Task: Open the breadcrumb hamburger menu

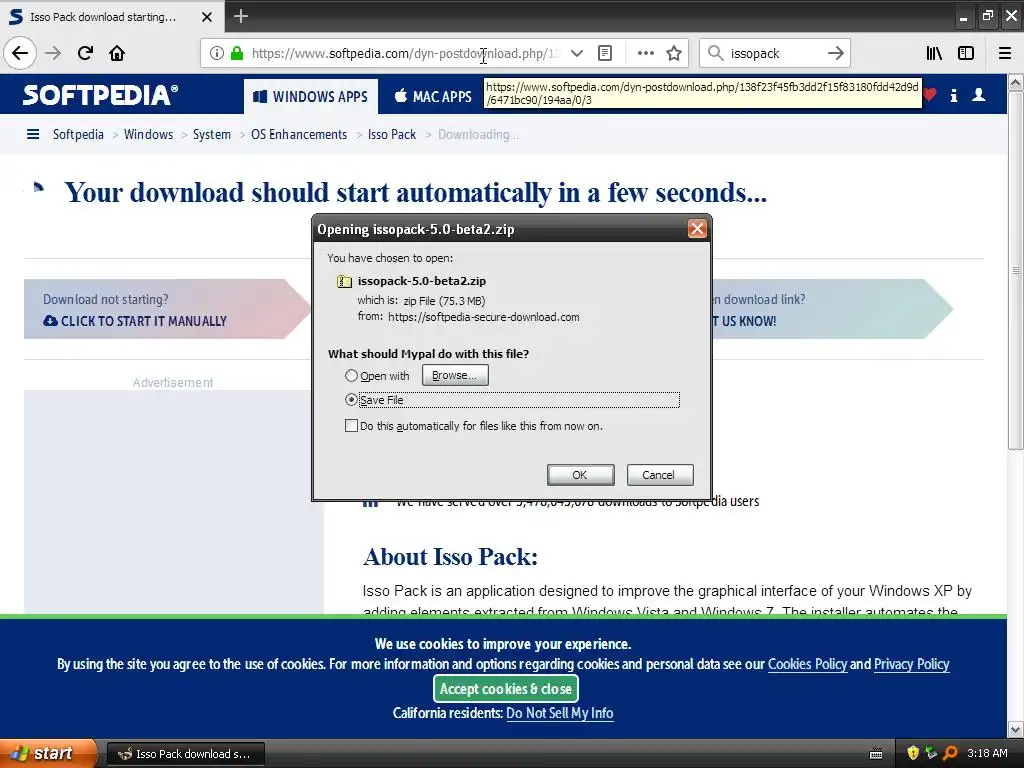Action: coord(33,135)
